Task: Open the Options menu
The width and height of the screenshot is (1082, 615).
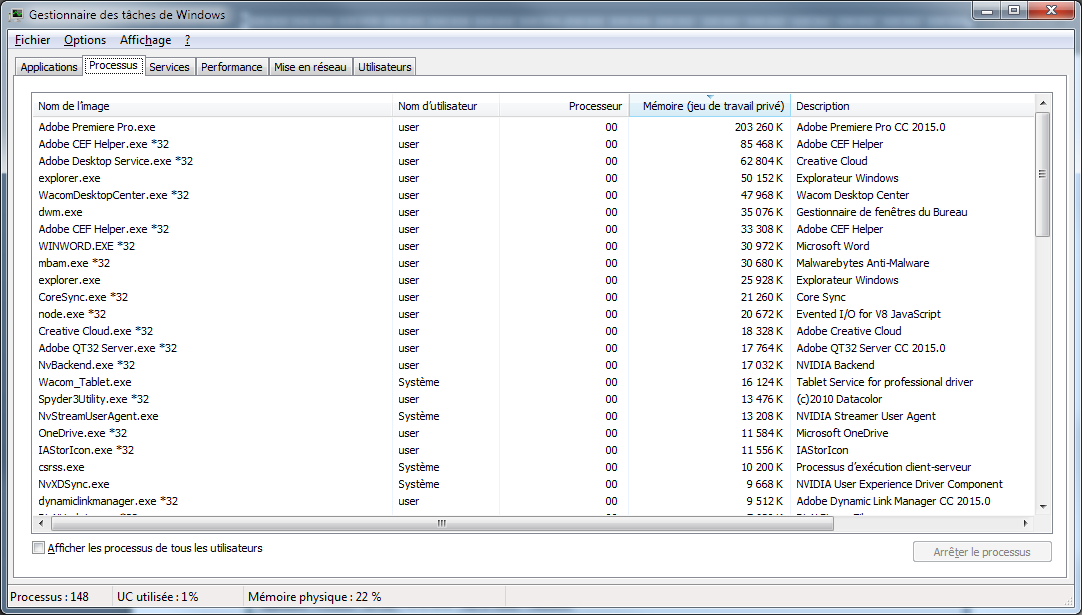Action: (x=85, y=40)
